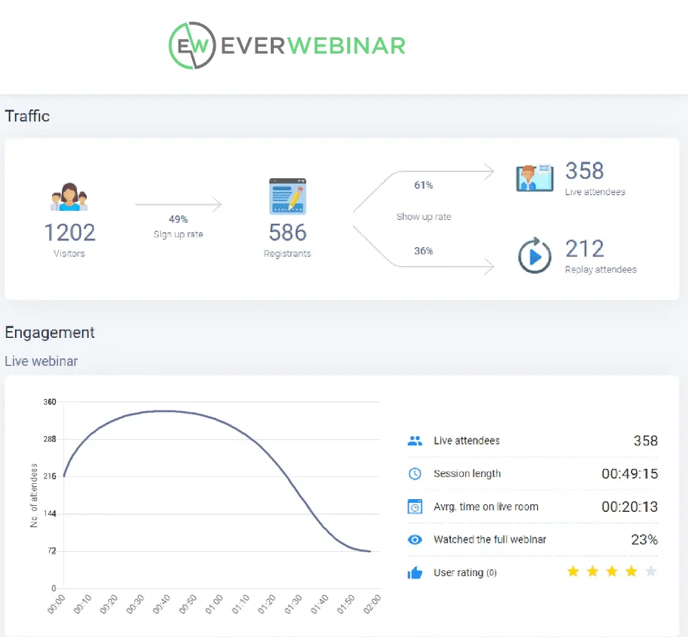Click the User rating (0) label
Viewport: 688px width, 637px height.
465,573
